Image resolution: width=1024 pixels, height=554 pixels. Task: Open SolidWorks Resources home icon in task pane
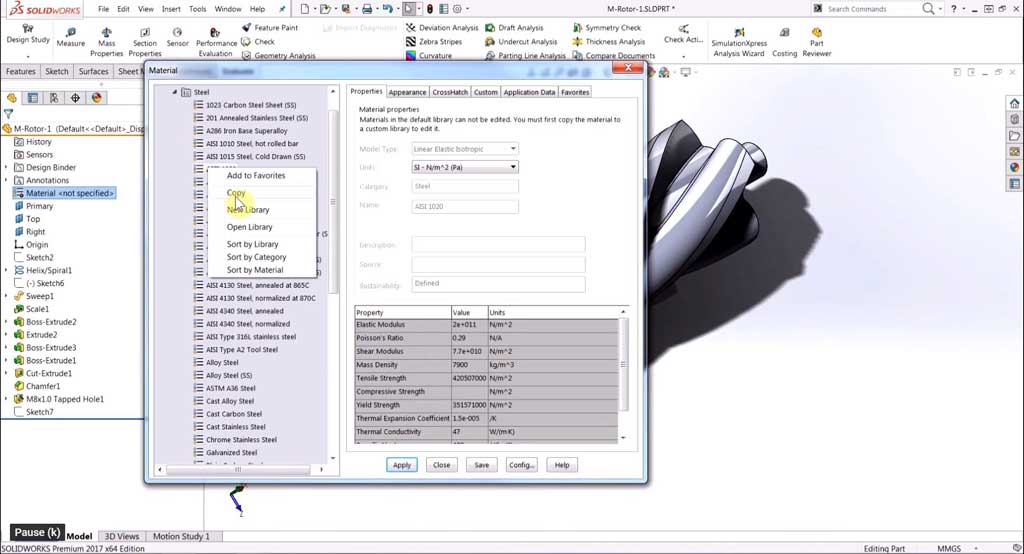(1014, 103)
